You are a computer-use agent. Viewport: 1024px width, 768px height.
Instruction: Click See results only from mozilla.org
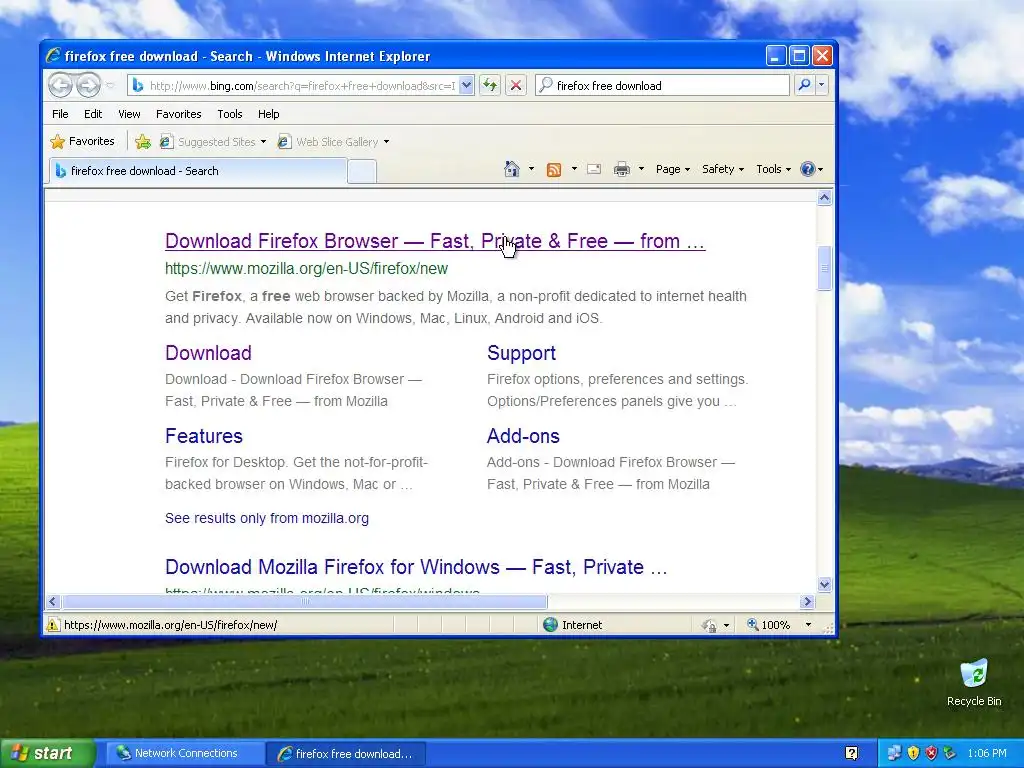(x=266, y=518)
